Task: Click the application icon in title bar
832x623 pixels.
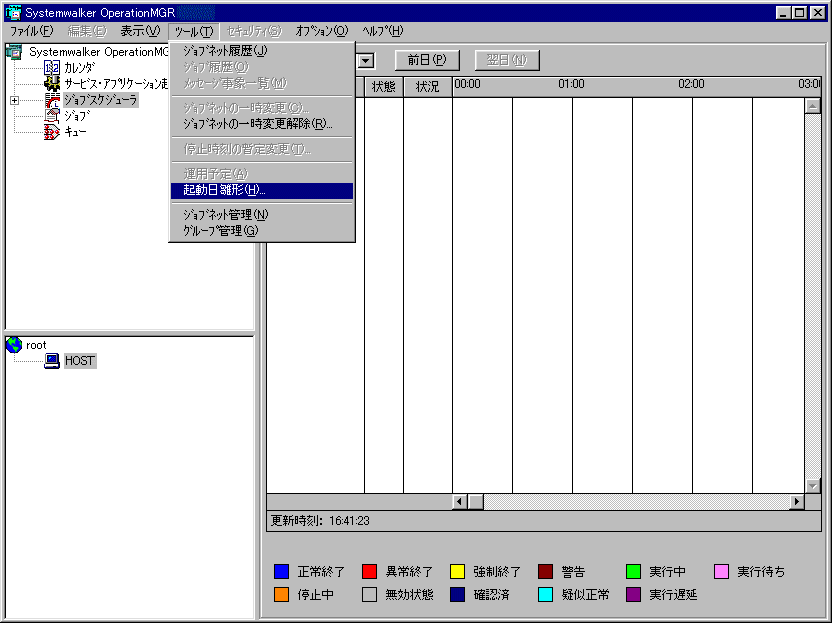Action: 13,12
